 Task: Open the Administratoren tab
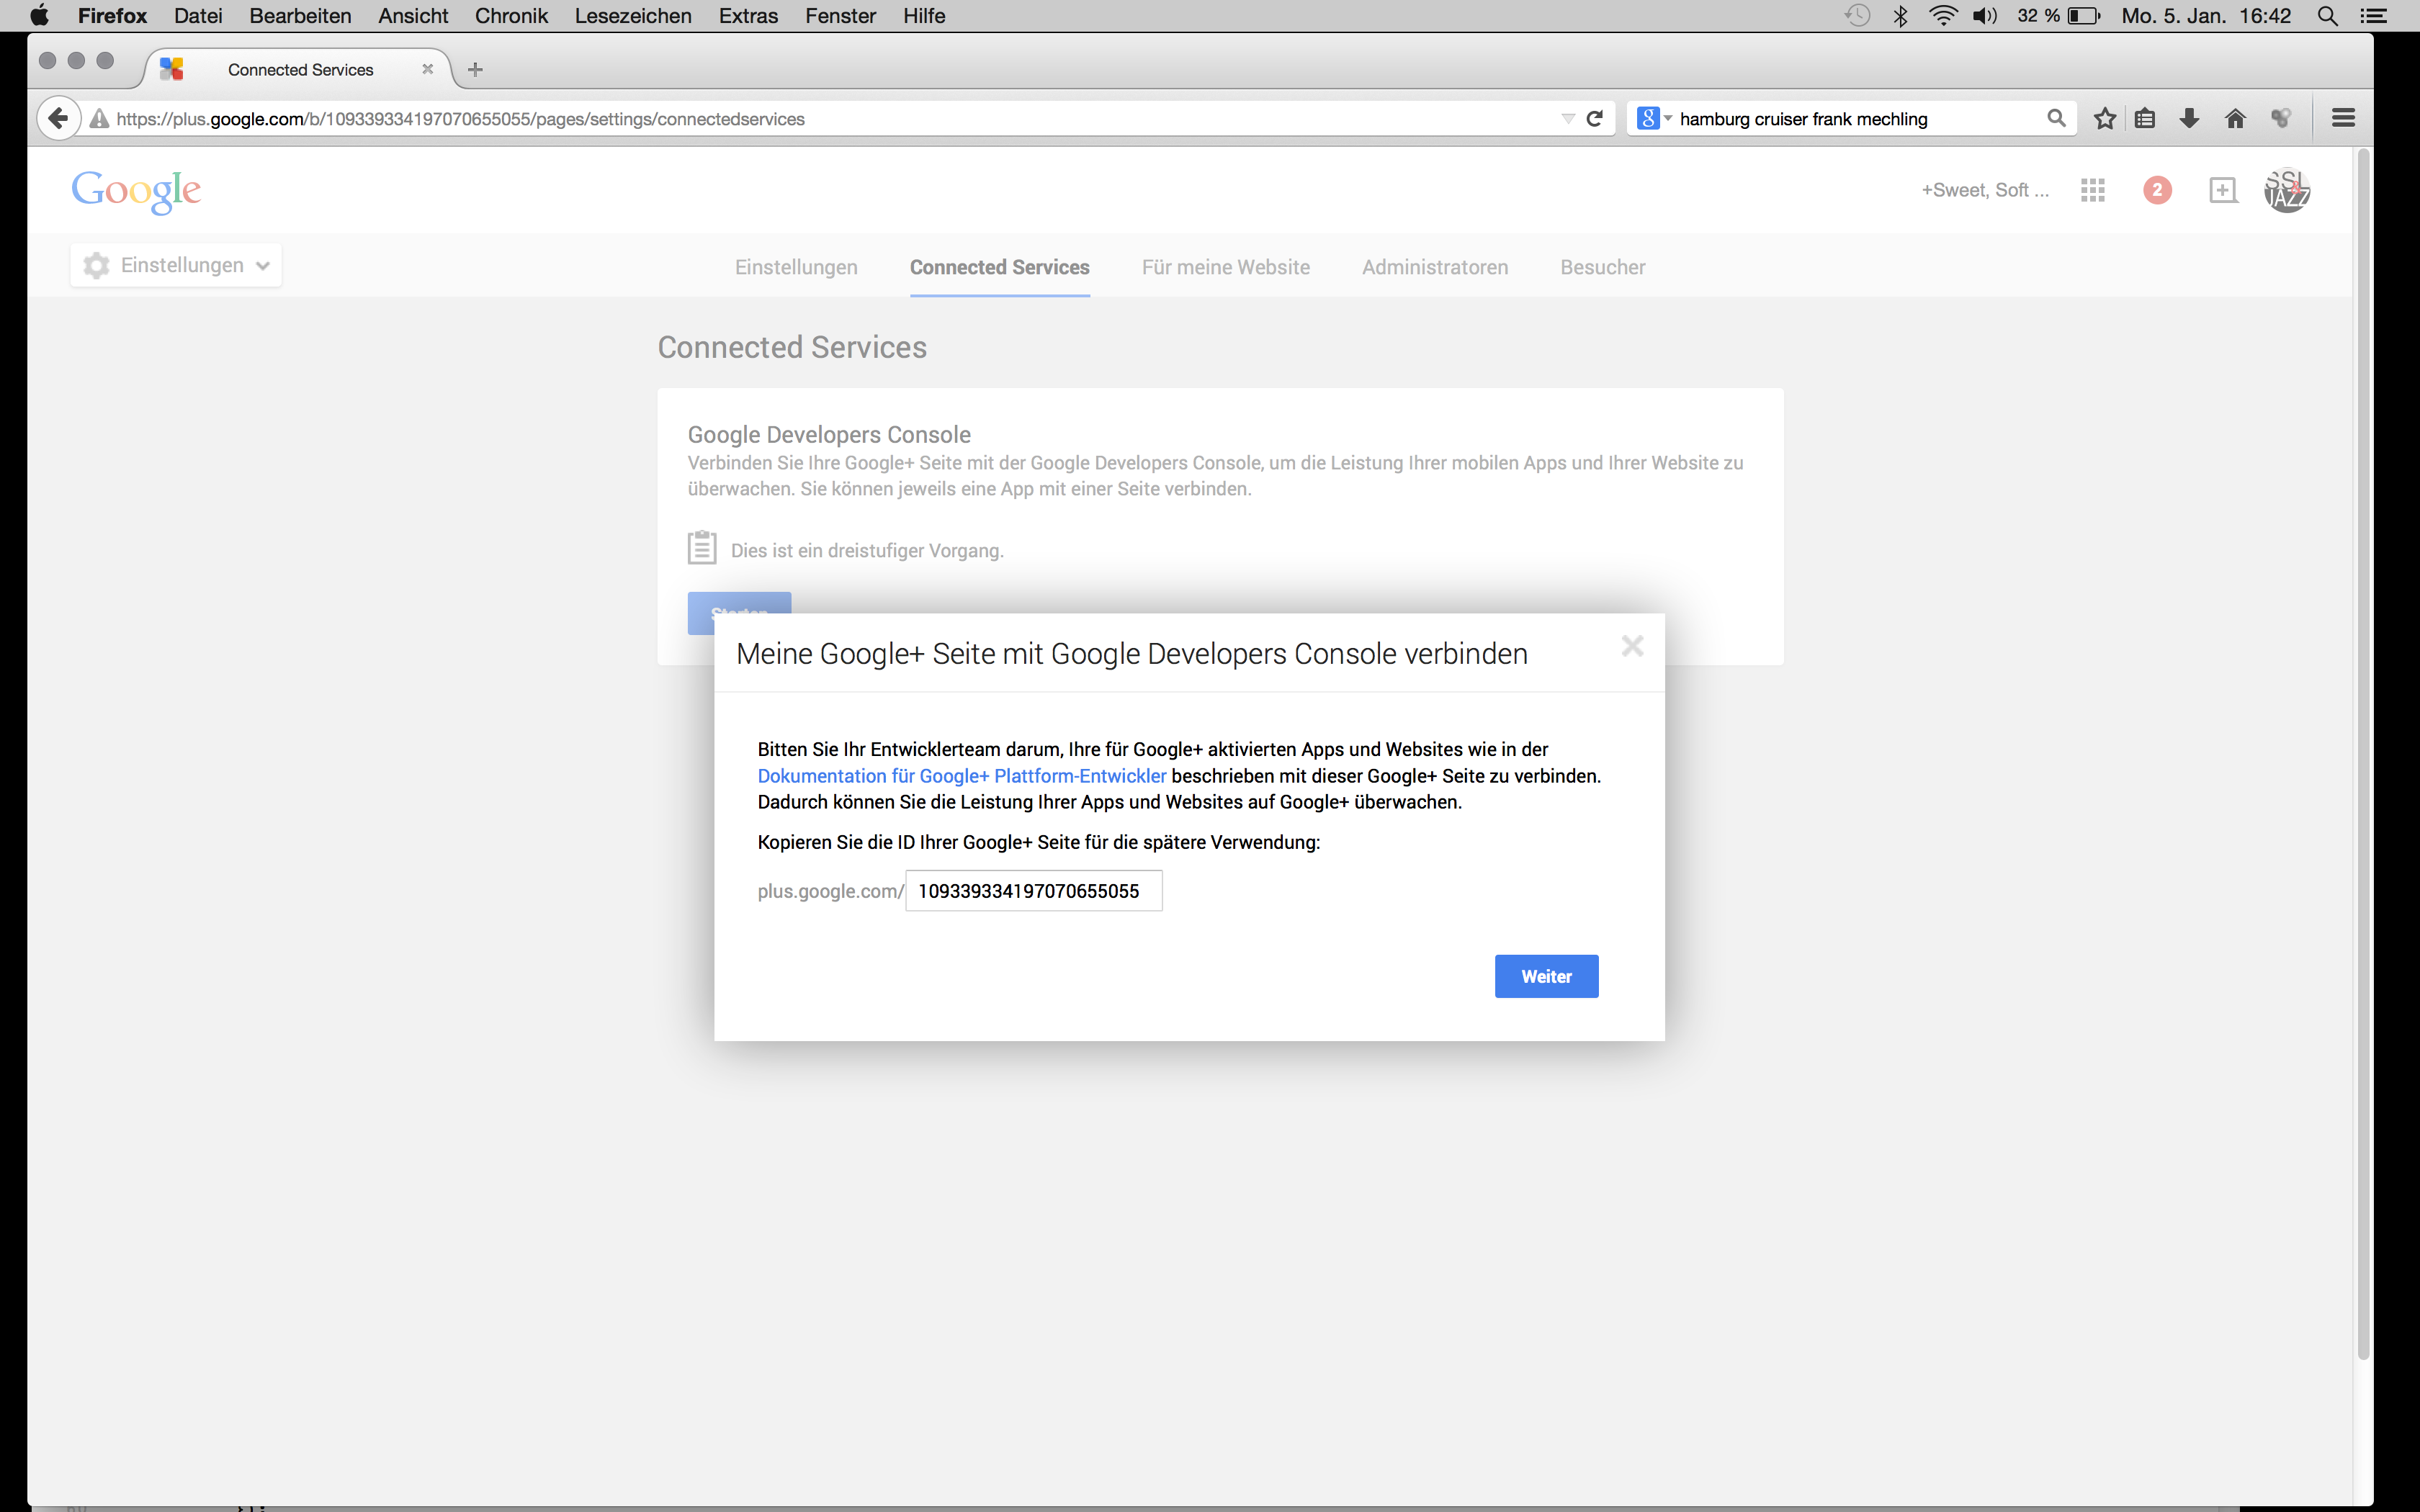click(x=1435, y=267)
